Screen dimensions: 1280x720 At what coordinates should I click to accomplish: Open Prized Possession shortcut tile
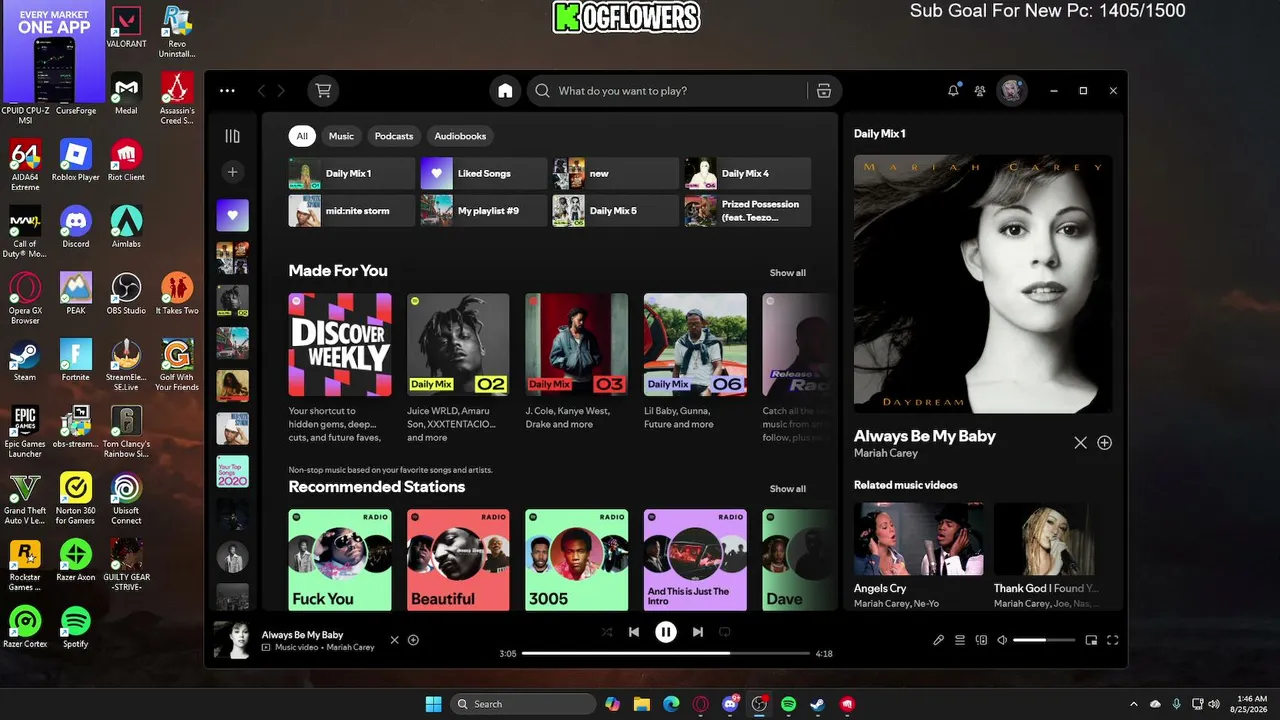click(748, 211)
